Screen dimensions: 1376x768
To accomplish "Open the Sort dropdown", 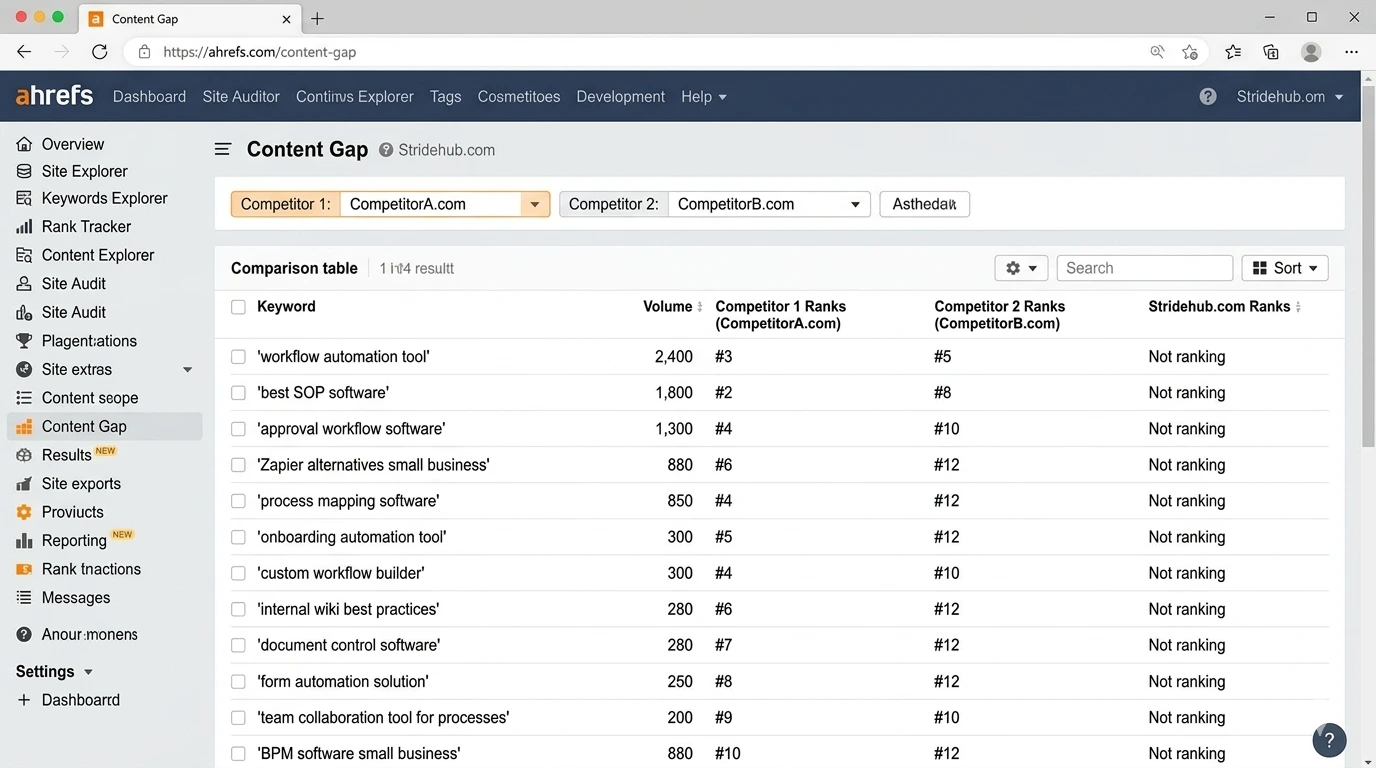I will coord(1285,268).
